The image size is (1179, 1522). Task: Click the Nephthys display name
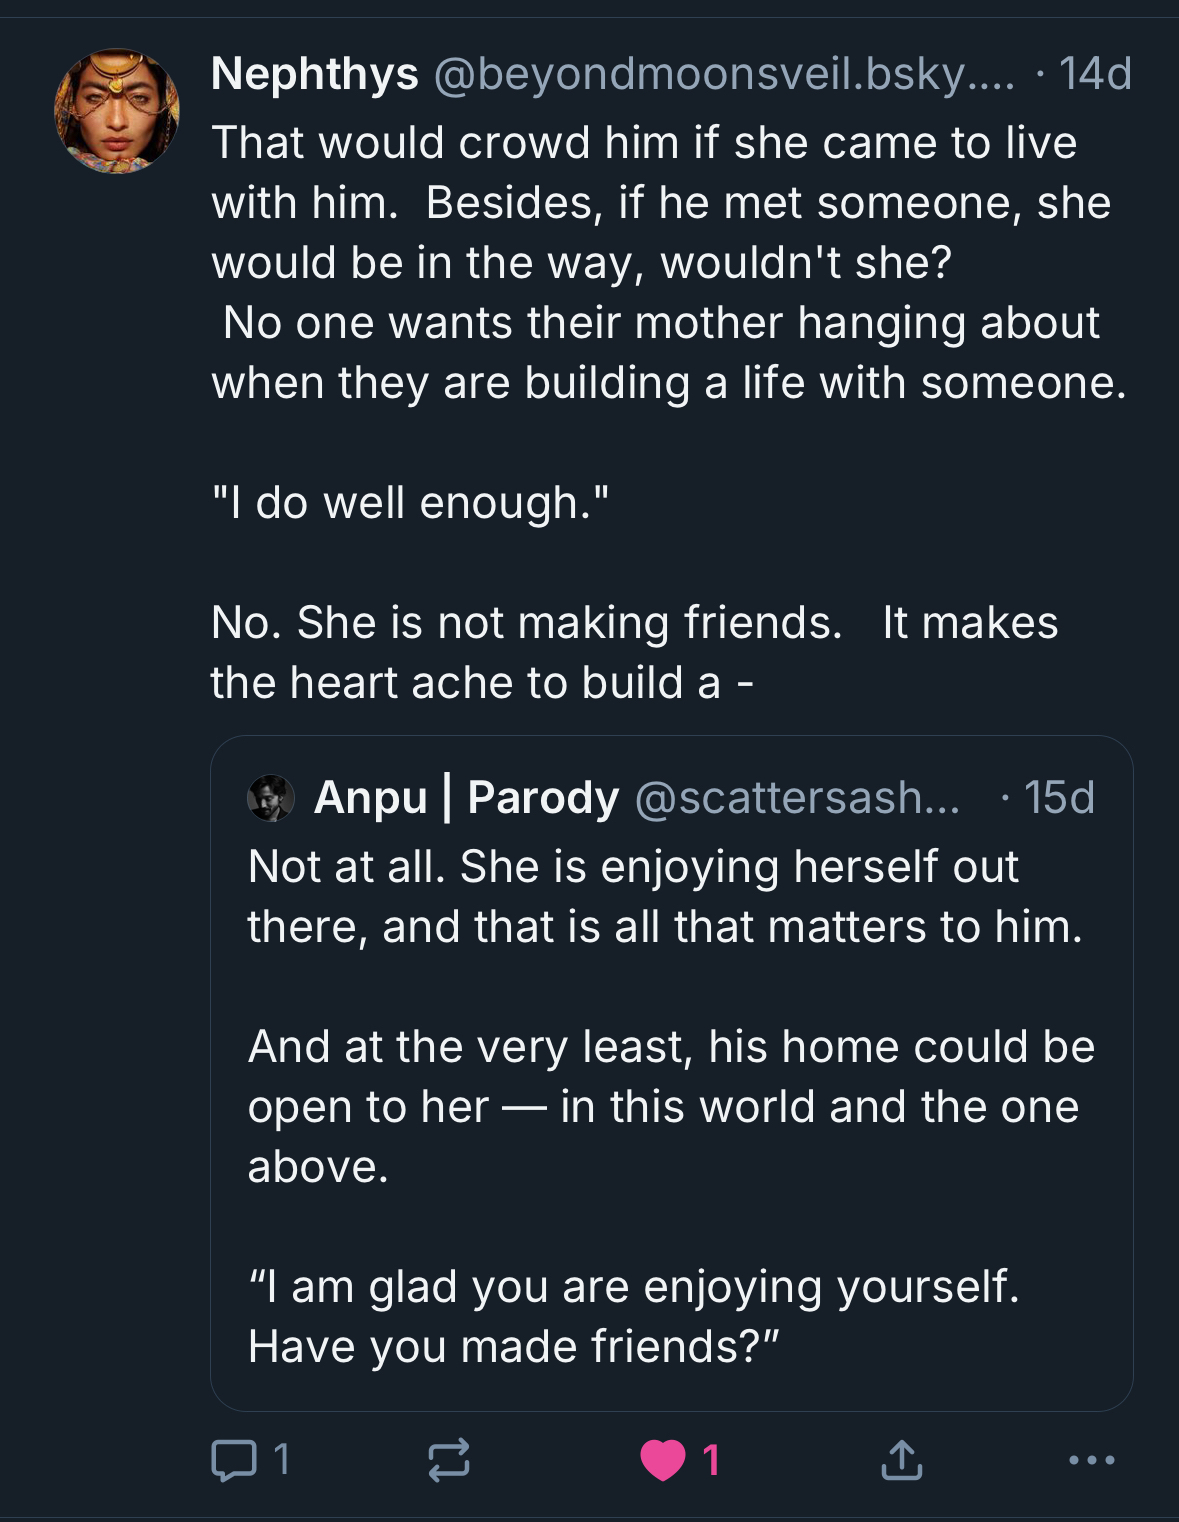click(315, 74)
